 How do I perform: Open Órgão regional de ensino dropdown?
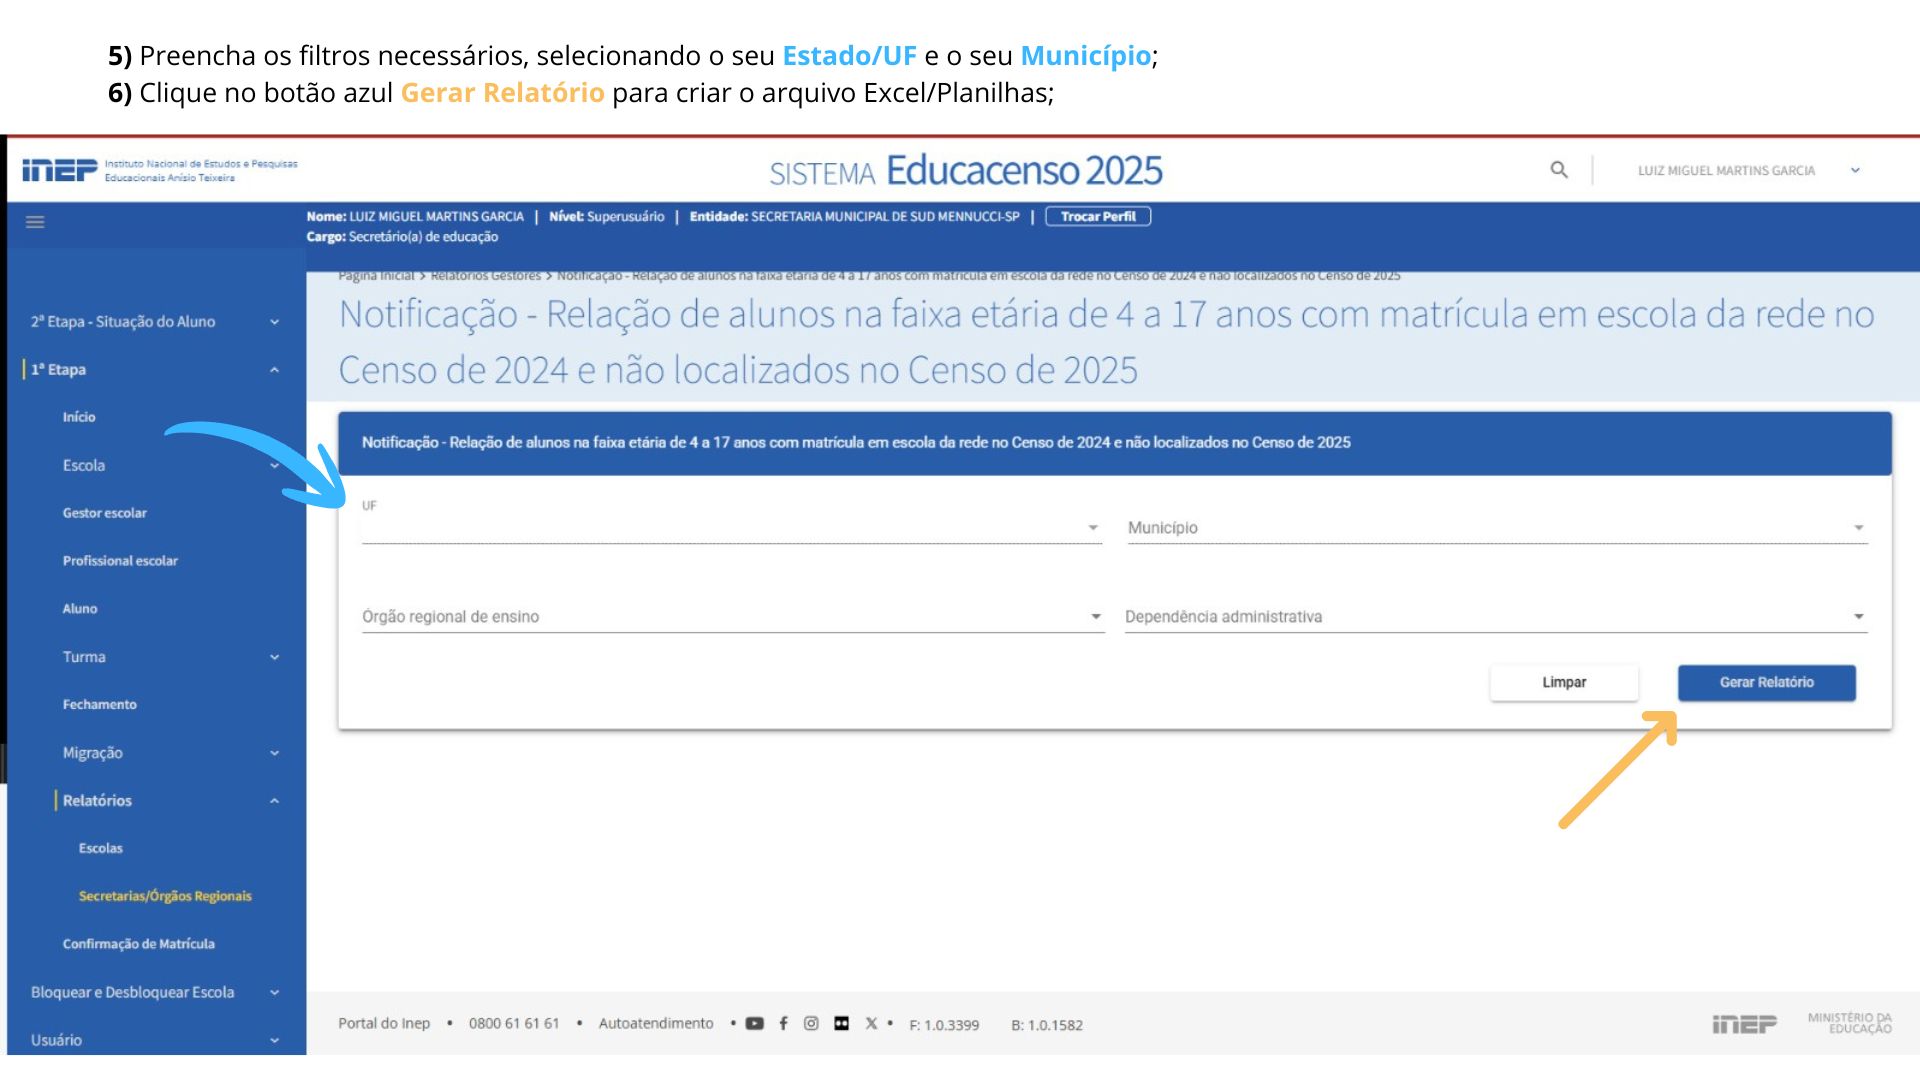click(732, 616)
